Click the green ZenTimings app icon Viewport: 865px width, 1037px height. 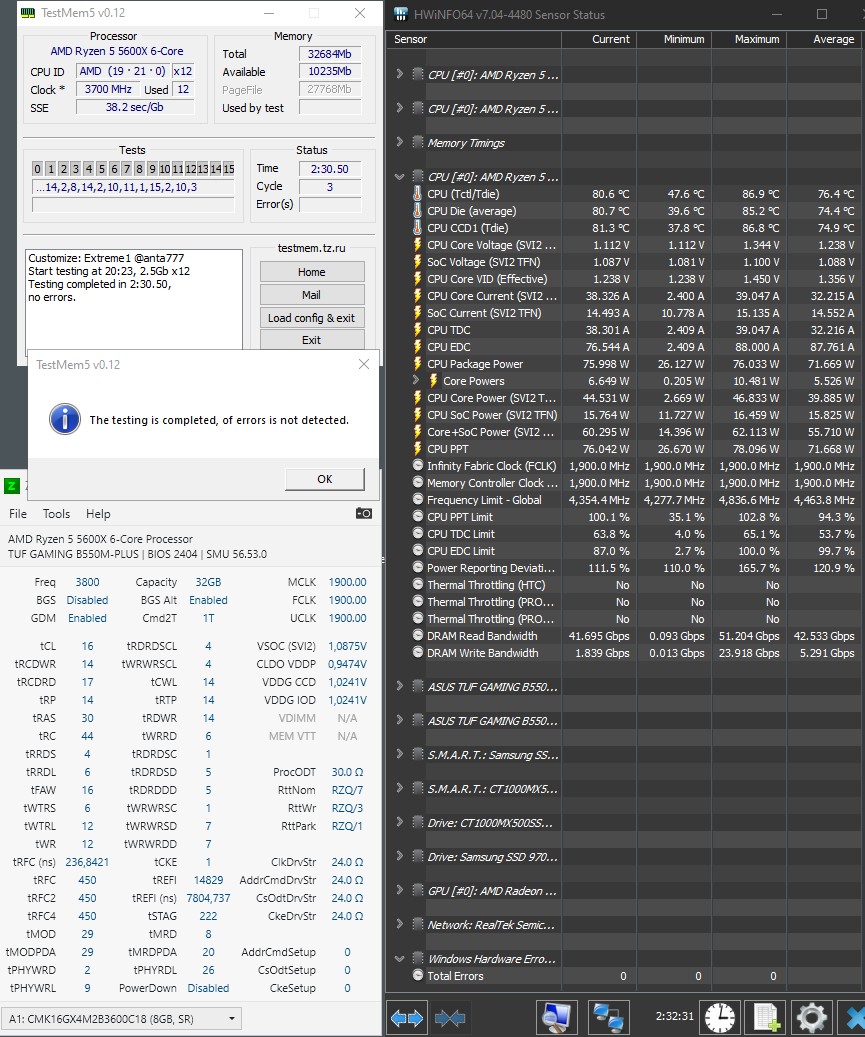point(12,486)
